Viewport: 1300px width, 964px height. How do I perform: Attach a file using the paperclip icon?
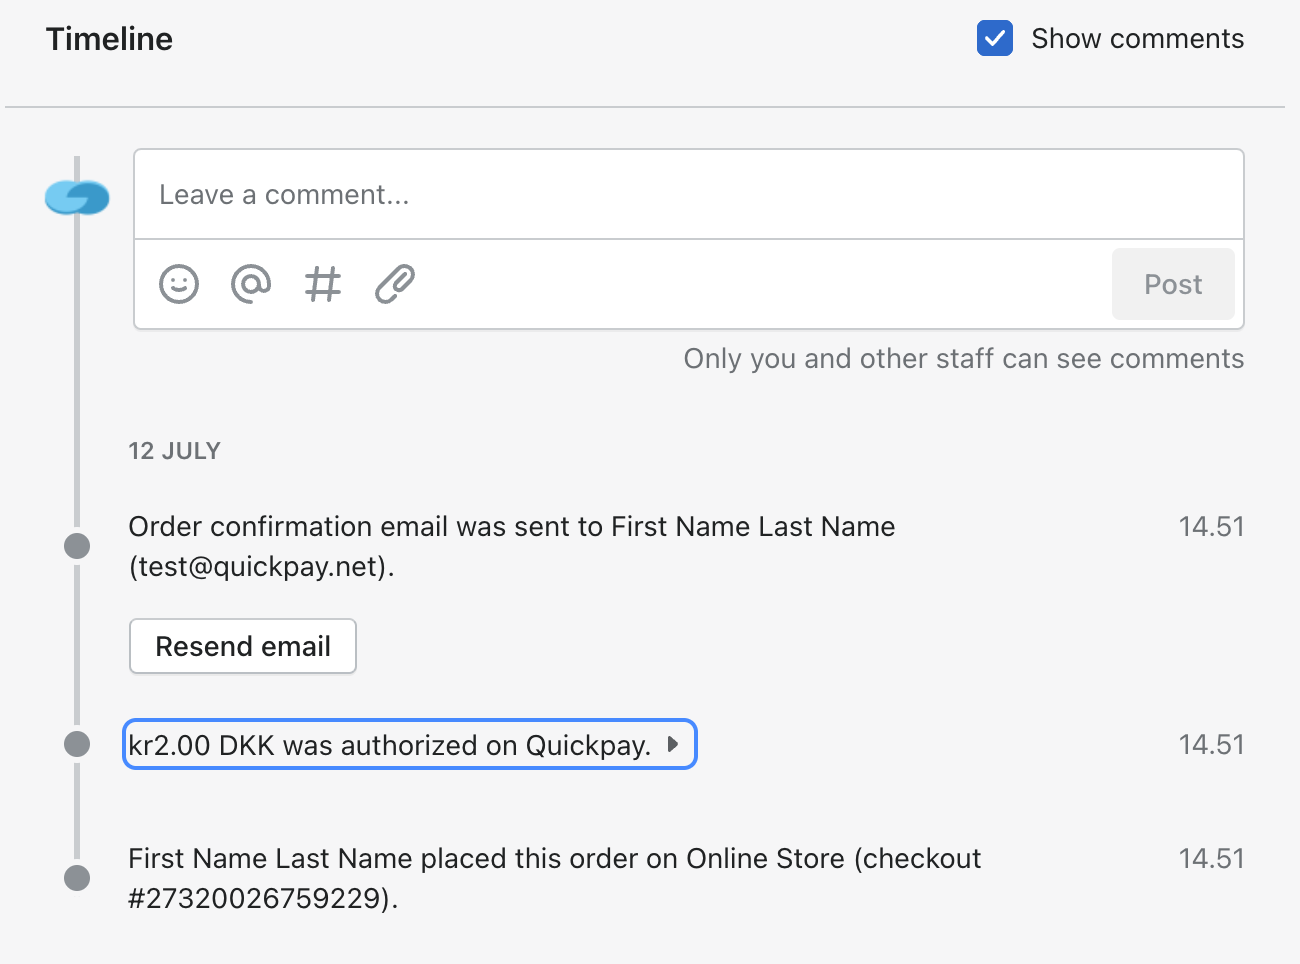point(395,284)
